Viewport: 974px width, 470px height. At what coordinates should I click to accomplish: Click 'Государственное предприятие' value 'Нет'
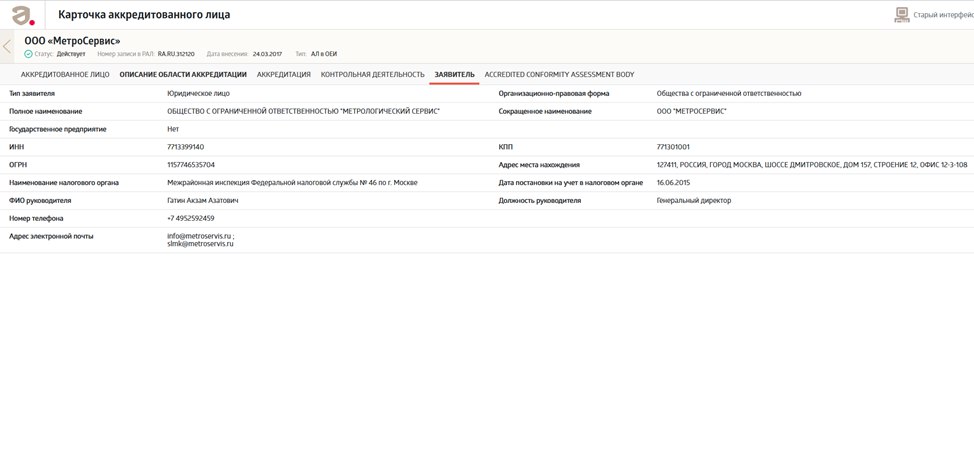tap(173, 129)
